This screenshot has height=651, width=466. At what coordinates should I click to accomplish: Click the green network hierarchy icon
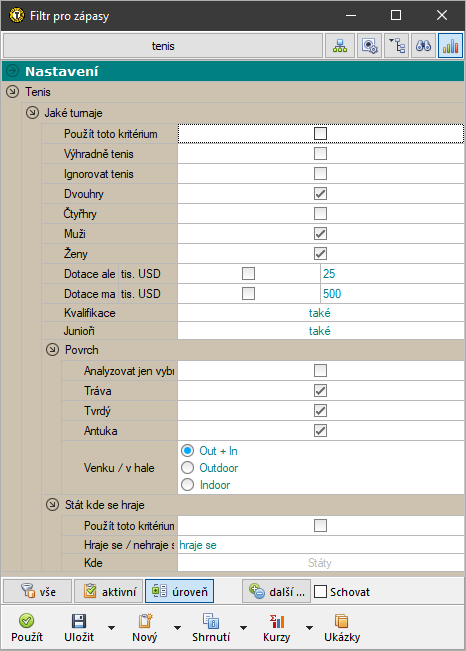[340, 46]
